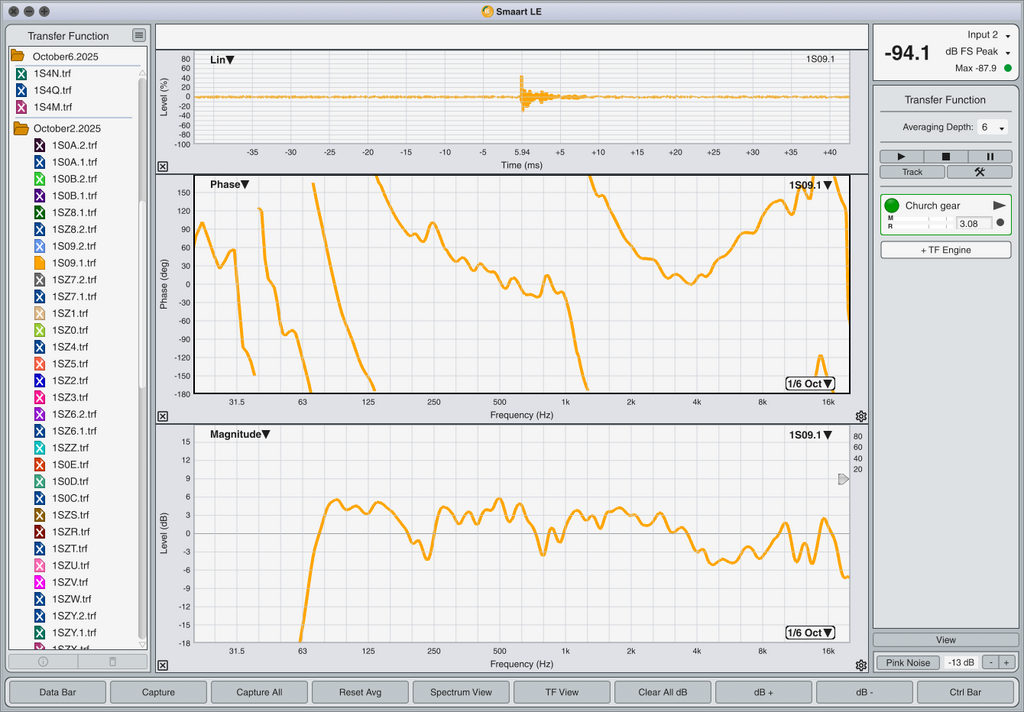1024x712 pixels.
Task: Open Phase plot gear settings
Action: point(861,416)
